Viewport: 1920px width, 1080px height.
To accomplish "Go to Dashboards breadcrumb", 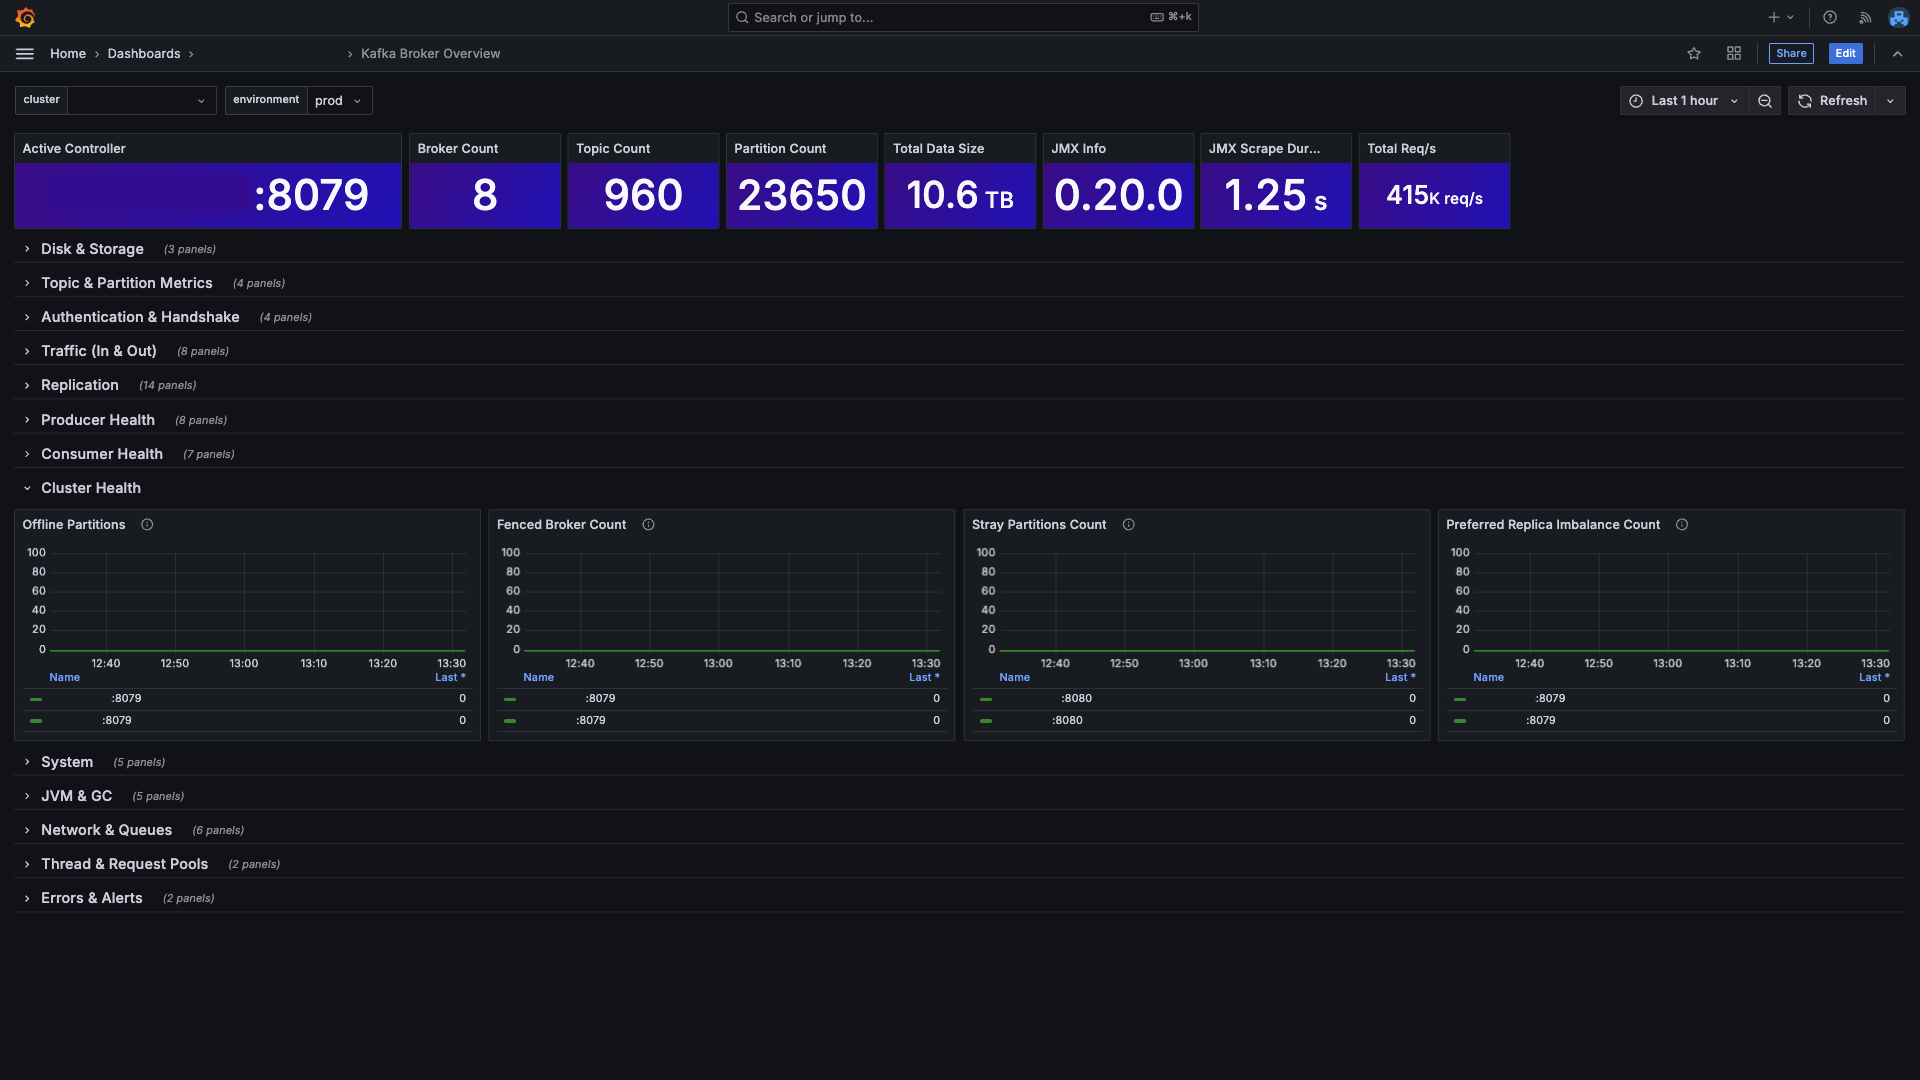I will (144, 54).
